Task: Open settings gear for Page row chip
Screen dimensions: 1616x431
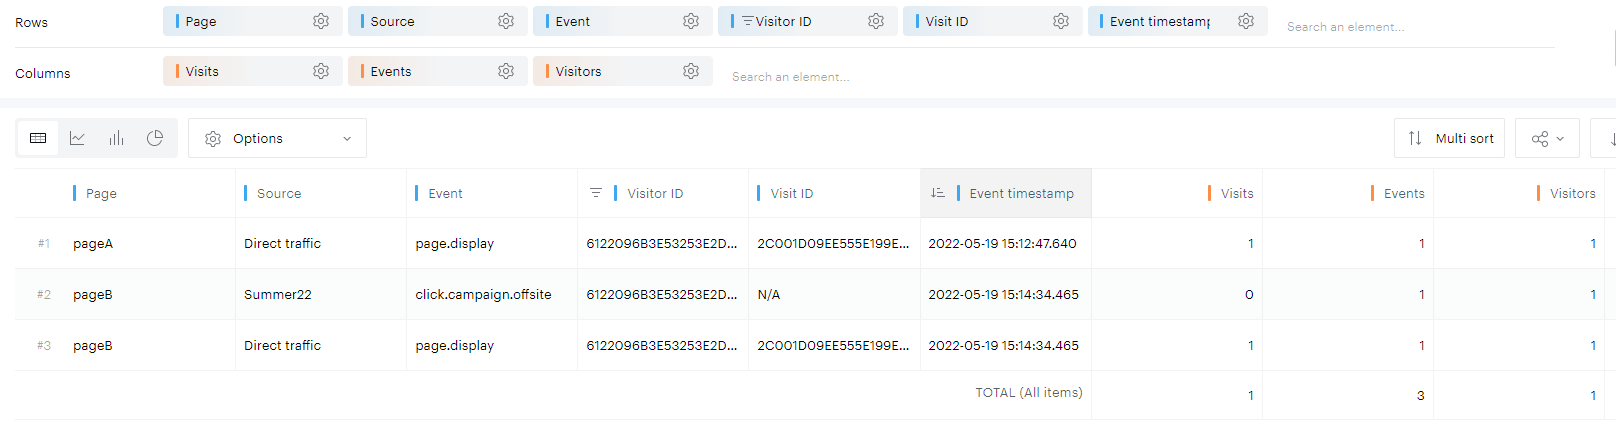Action: click(x=321, y=21)
